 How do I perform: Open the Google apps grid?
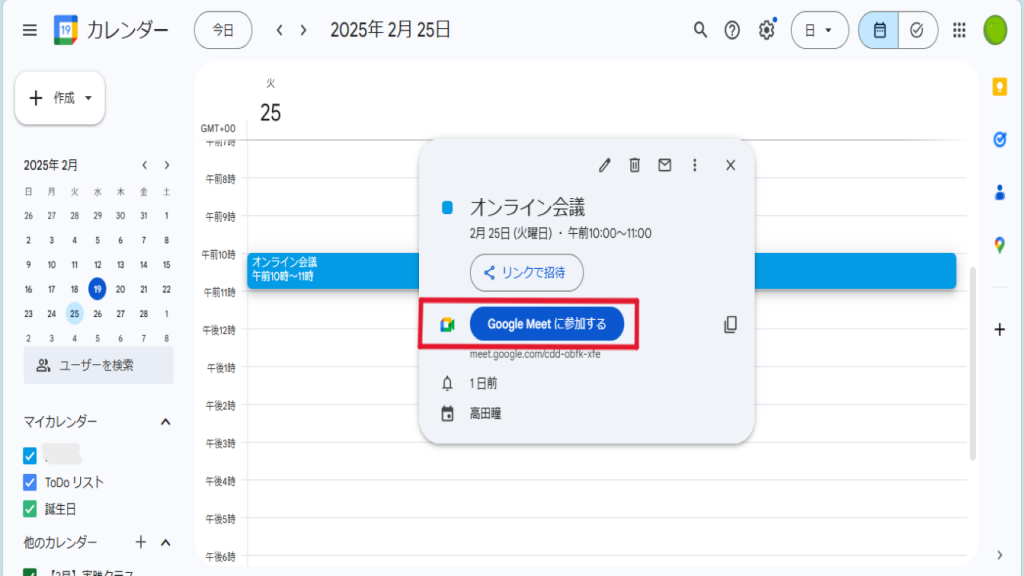959,30
